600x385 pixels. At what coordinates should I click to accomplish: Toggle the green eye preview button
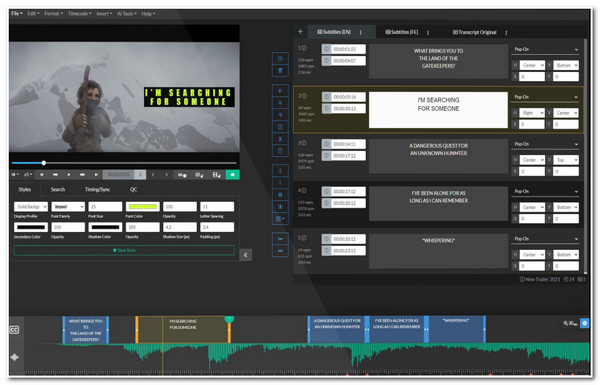[232, 175]
